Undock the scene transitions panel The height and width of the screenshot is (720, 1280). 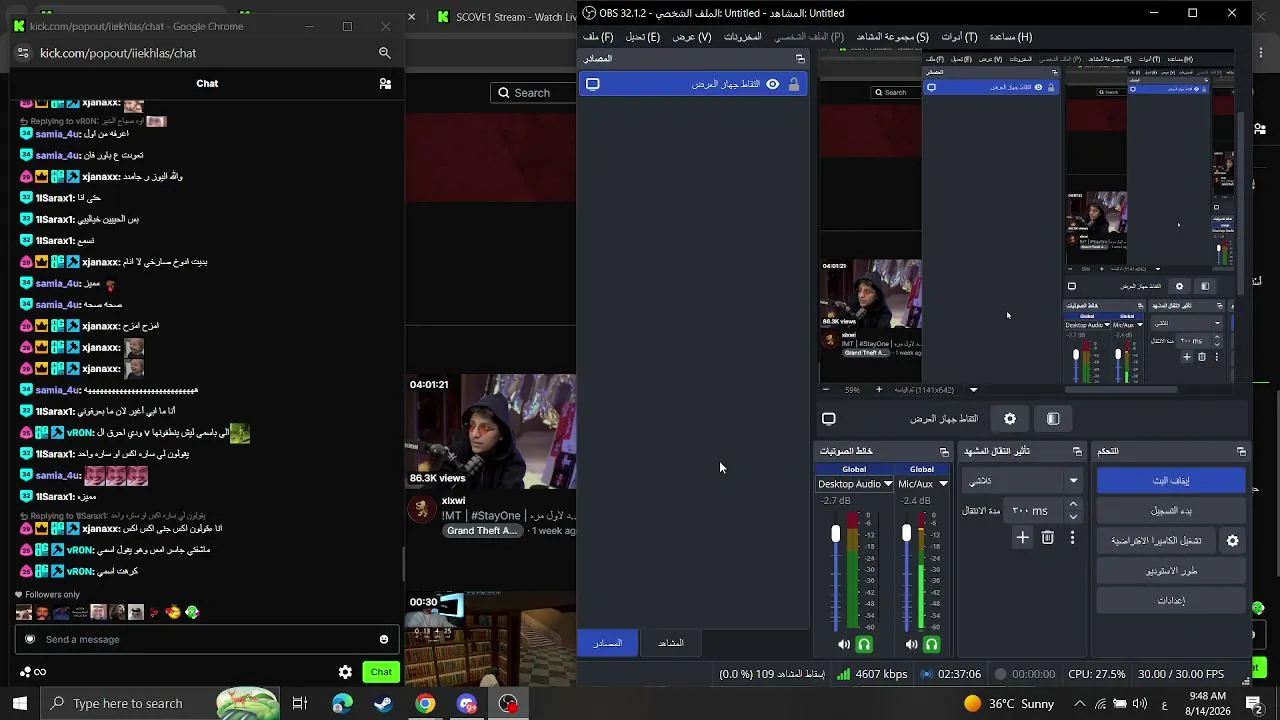(x=1077, y=452)
